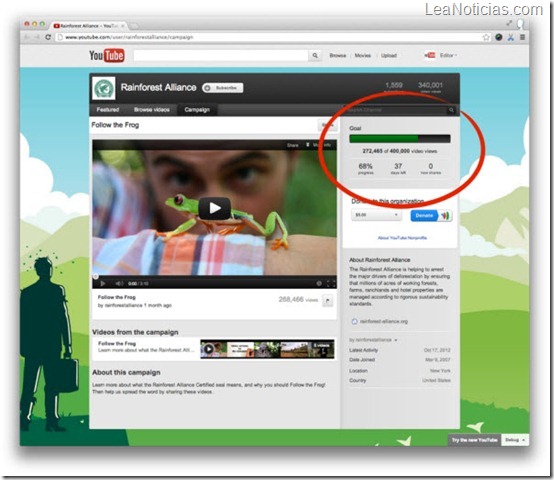Click the 37 days left stat
554x480 pixels.
pos(398,168)
